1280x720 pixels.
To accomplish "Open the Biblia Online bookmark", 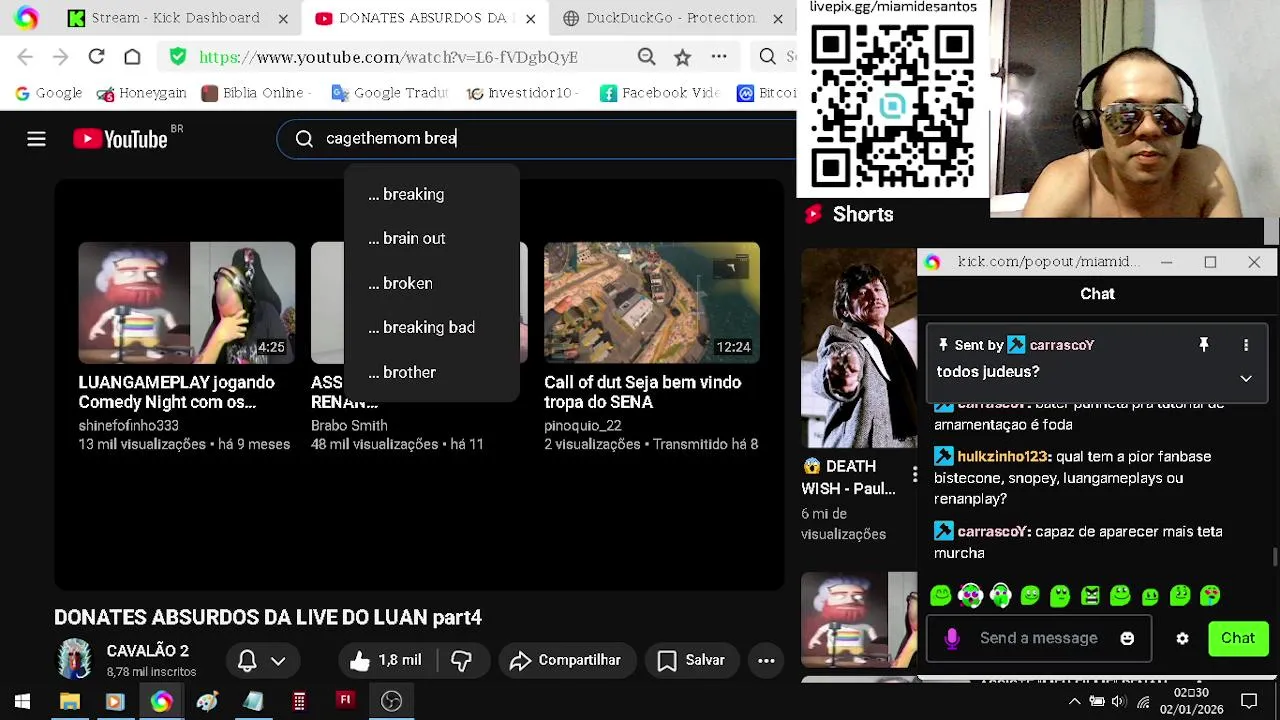I will coord(256,93).
